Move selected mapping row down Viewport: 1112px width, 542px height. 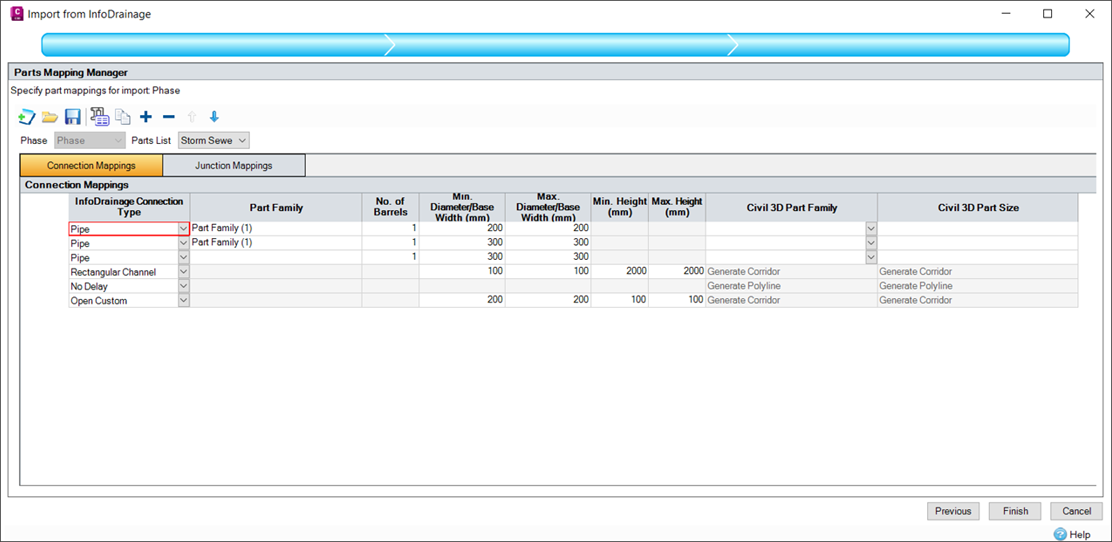[214, 117]
